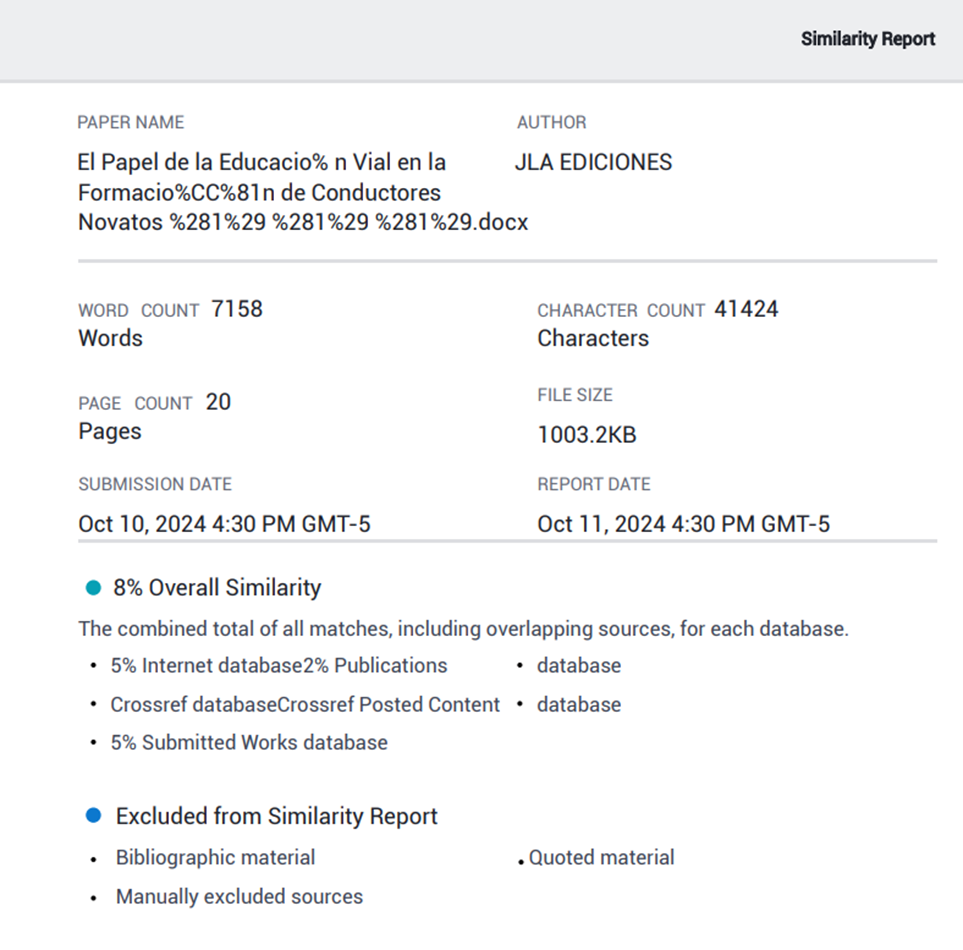Click the Similarity Report header title
Image resolution: width=963 pixels, height=950 pixels.
pyautogui.click(x=867, y=39)
